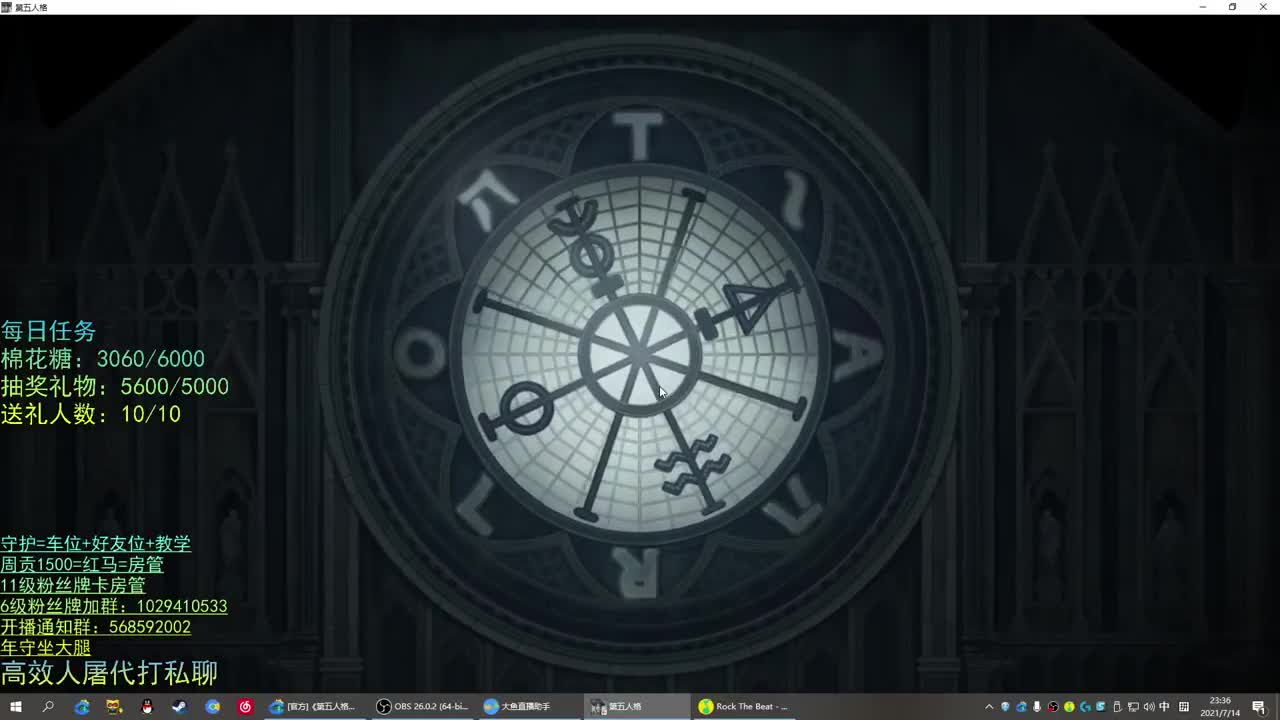The height and width of the screenshot is (720, 1280).
Task: Click the 第五人格 title bar window icon
Action: point(7,7)
